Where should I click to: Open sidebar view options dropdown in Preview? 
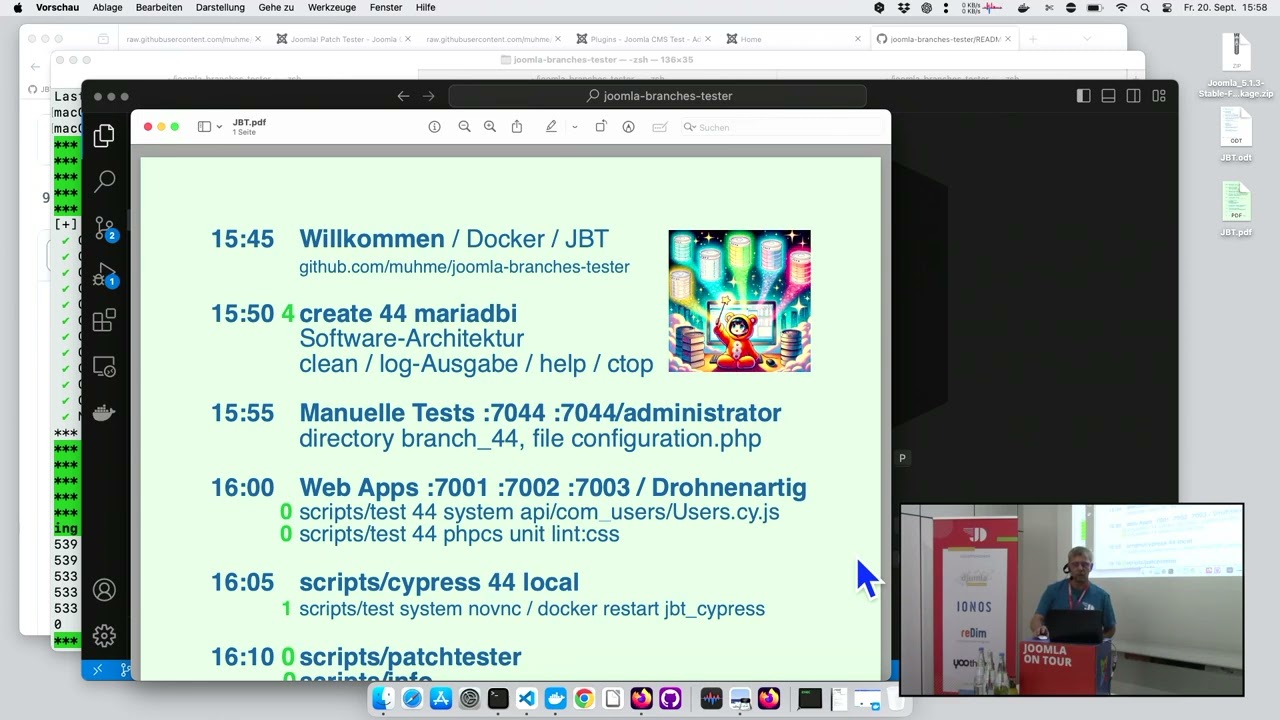(219, 127)
